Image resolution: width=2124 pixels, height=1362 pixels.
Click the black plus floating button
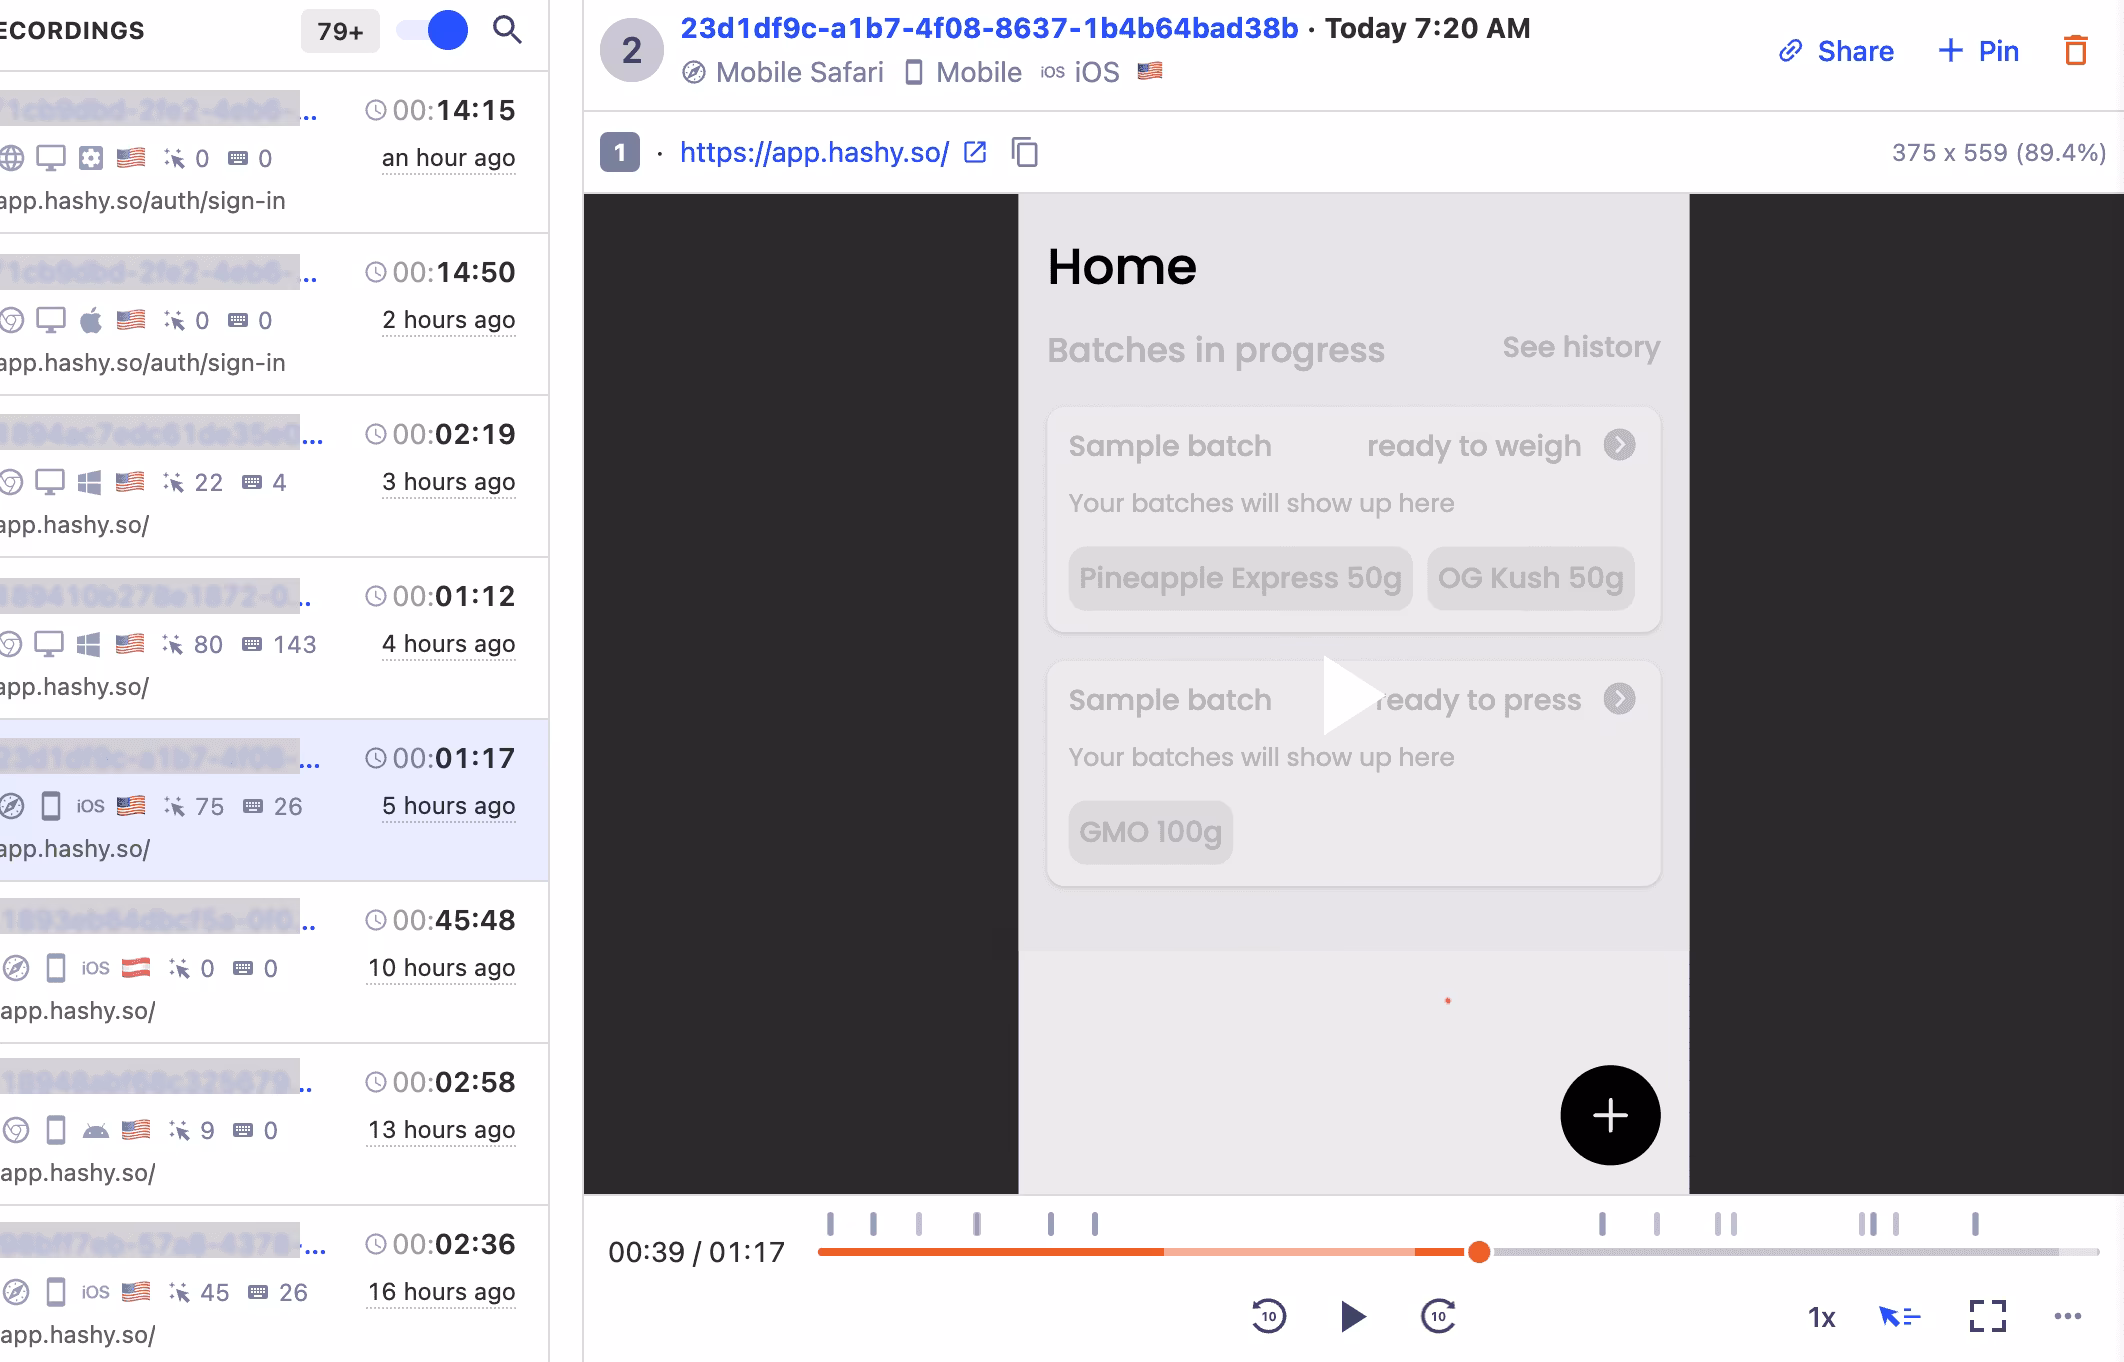click(1610, 1115)
